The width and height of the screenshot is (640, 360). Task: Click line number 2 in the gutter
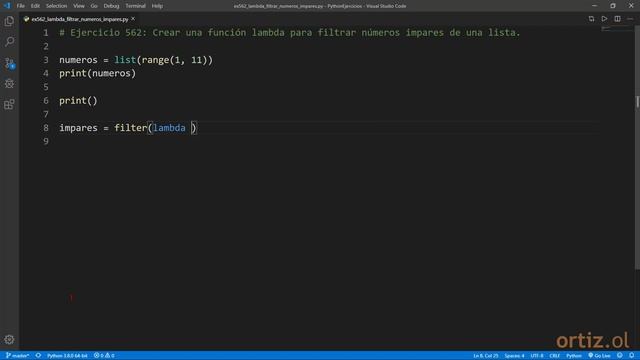coord(46,46)
